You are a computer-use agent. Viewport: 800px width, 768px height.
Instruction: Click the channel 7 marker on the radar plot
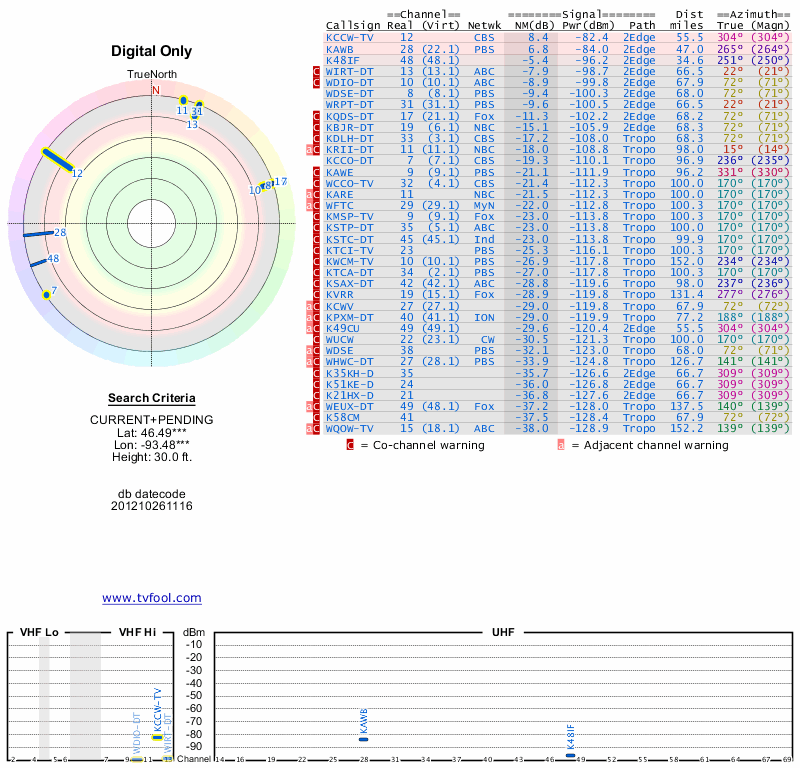tap(46, 295)
